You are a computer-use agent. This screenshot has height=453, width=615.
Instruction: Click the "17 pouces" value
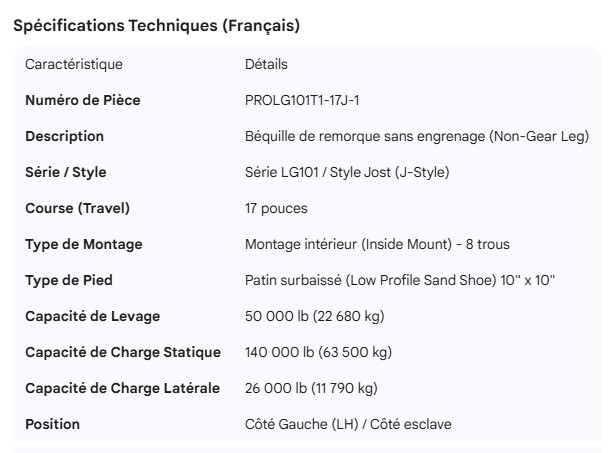[x=276, y=208]
